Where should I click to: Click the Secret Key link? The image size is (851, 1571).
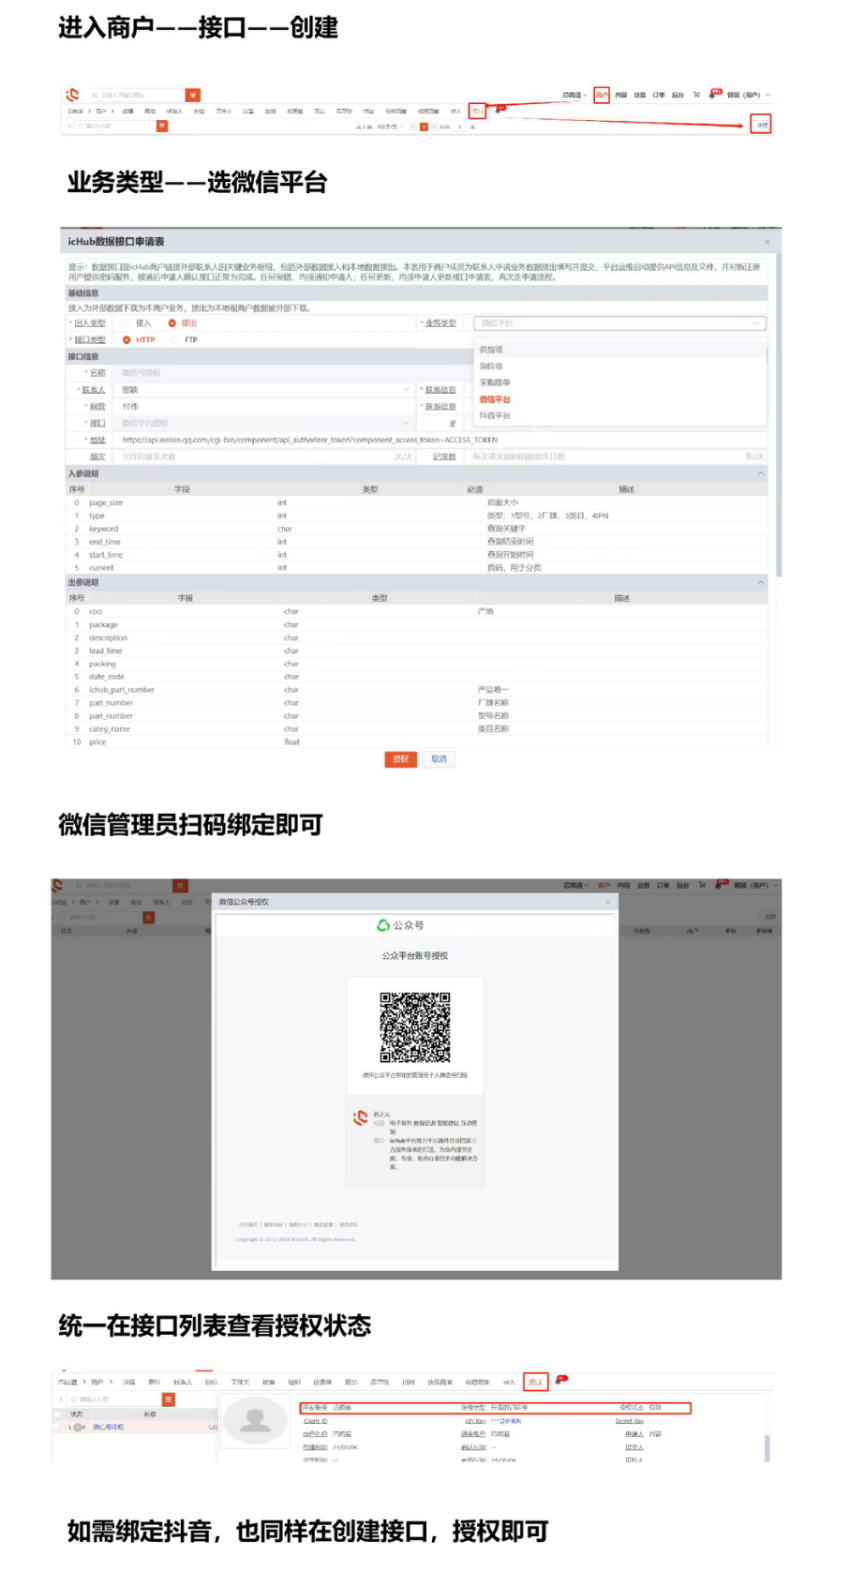point(630,1421)
